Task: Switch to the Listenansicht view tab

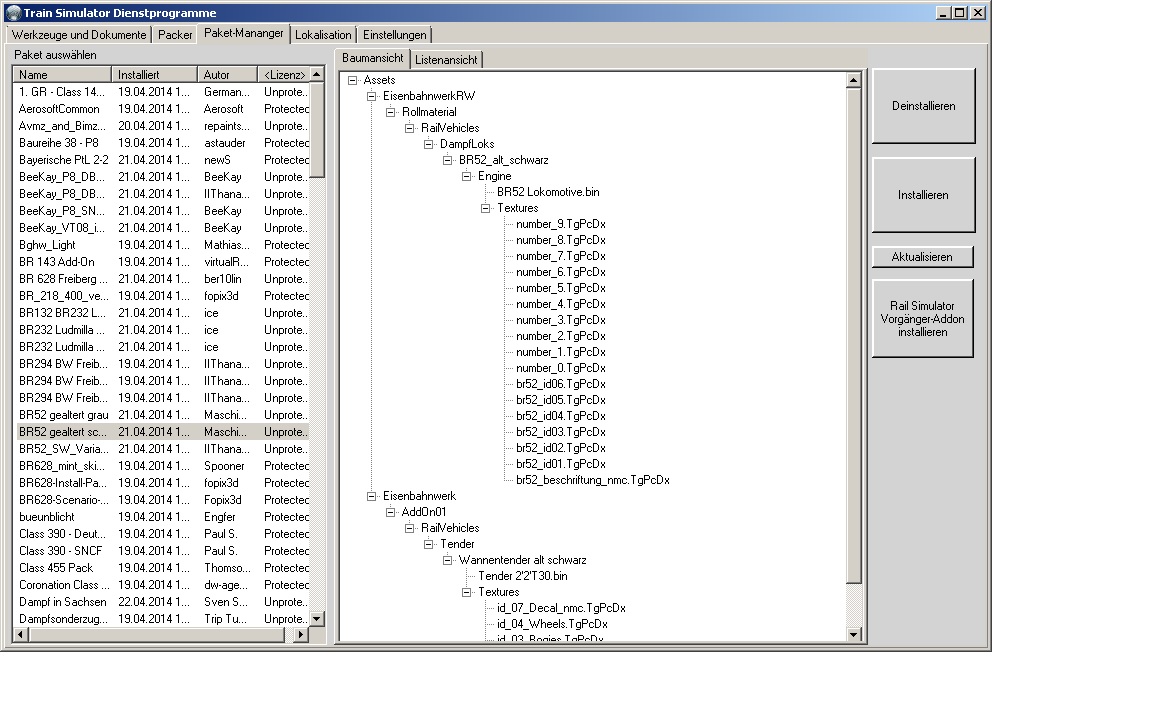Action: point(446,60)
